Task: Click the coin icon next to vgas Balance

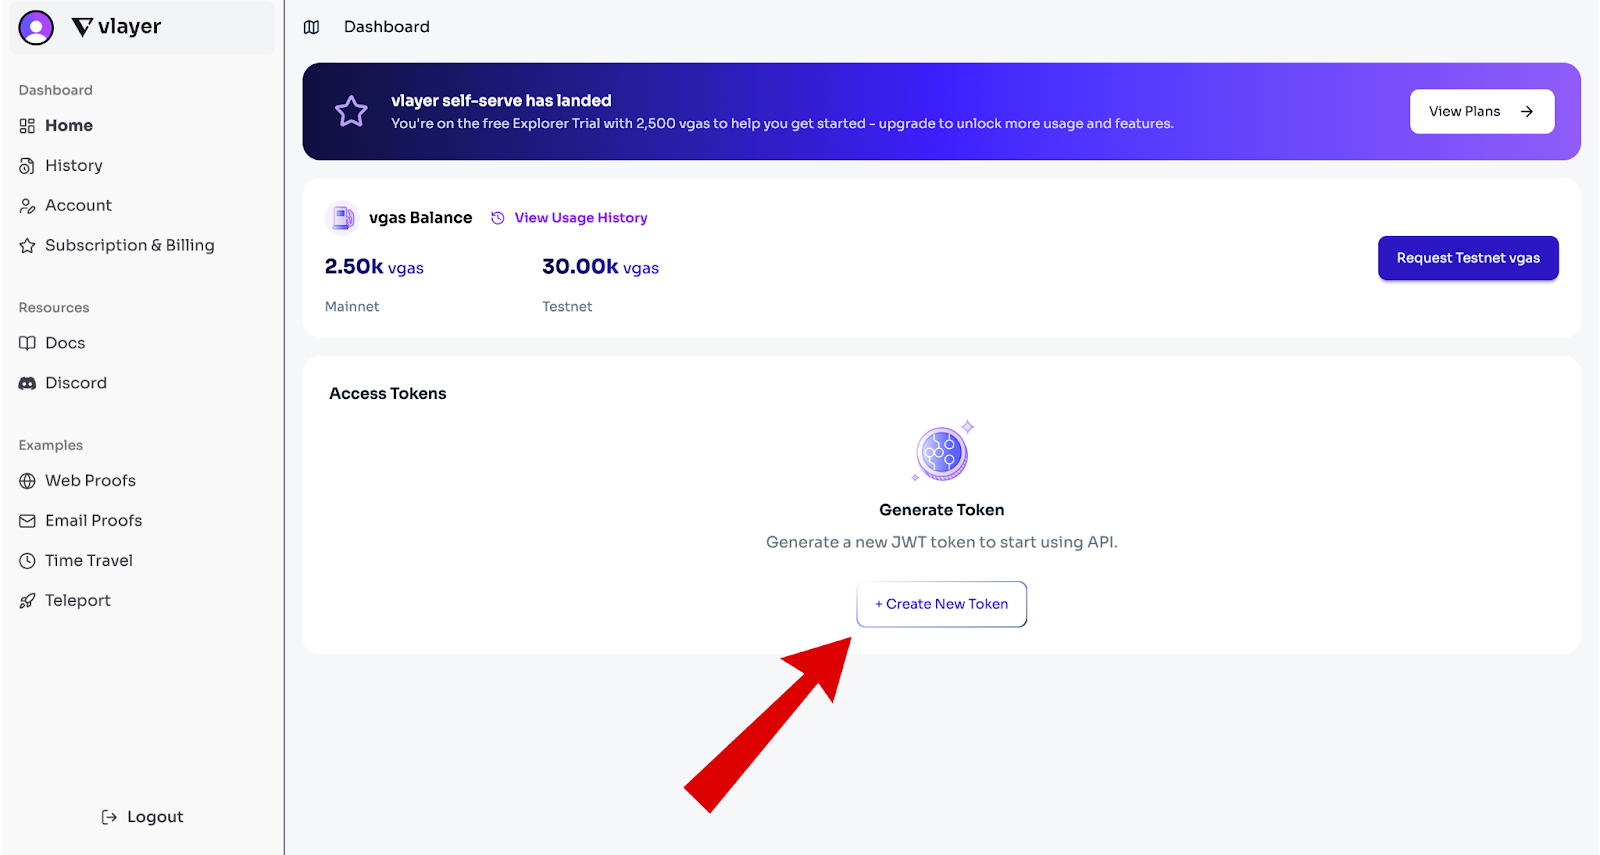Action: tap(342, 217)
